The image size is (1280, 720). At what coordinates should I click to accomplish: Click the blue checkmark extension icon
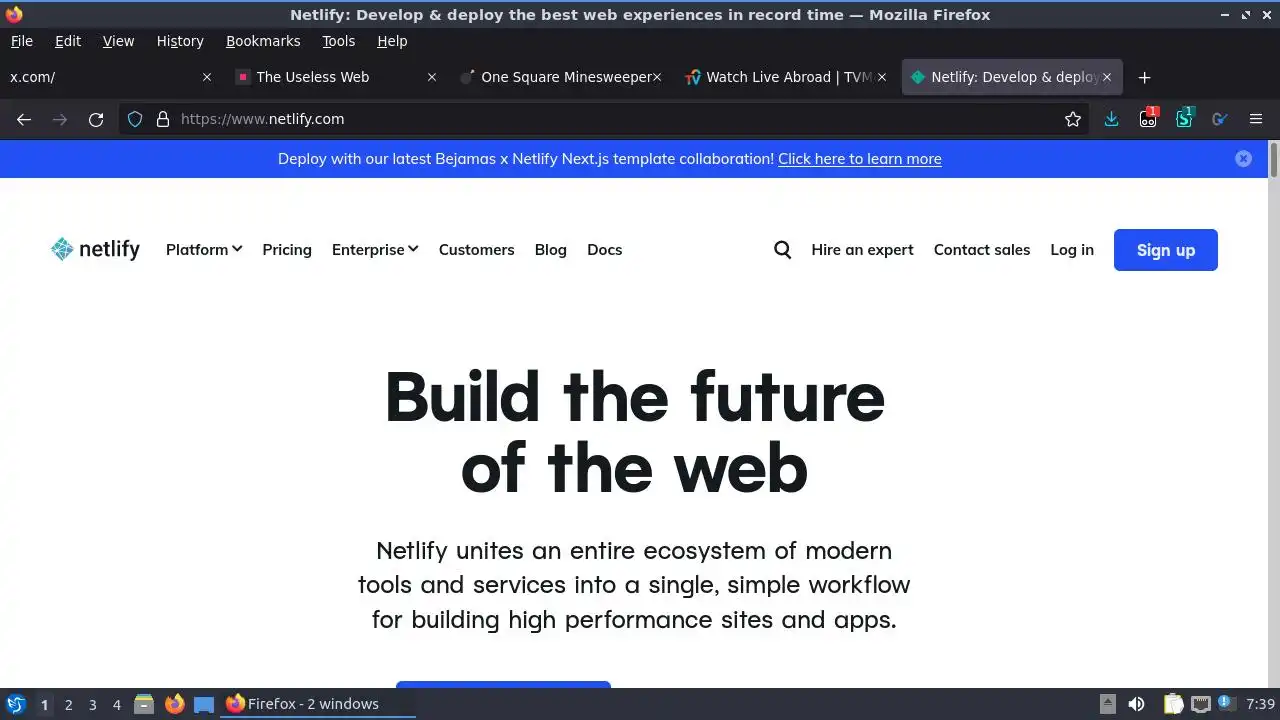[1219, 119]
